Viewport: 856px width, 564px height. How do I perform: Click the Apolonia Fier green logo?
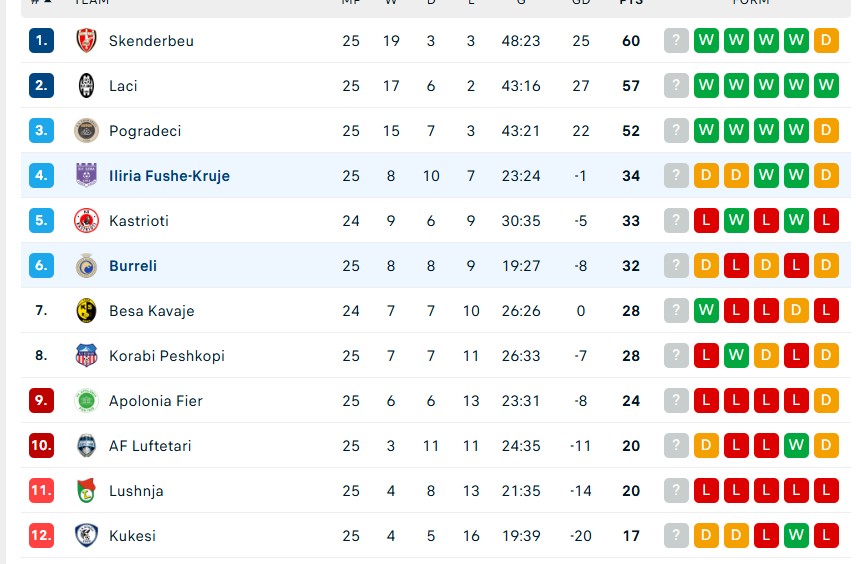87,401
